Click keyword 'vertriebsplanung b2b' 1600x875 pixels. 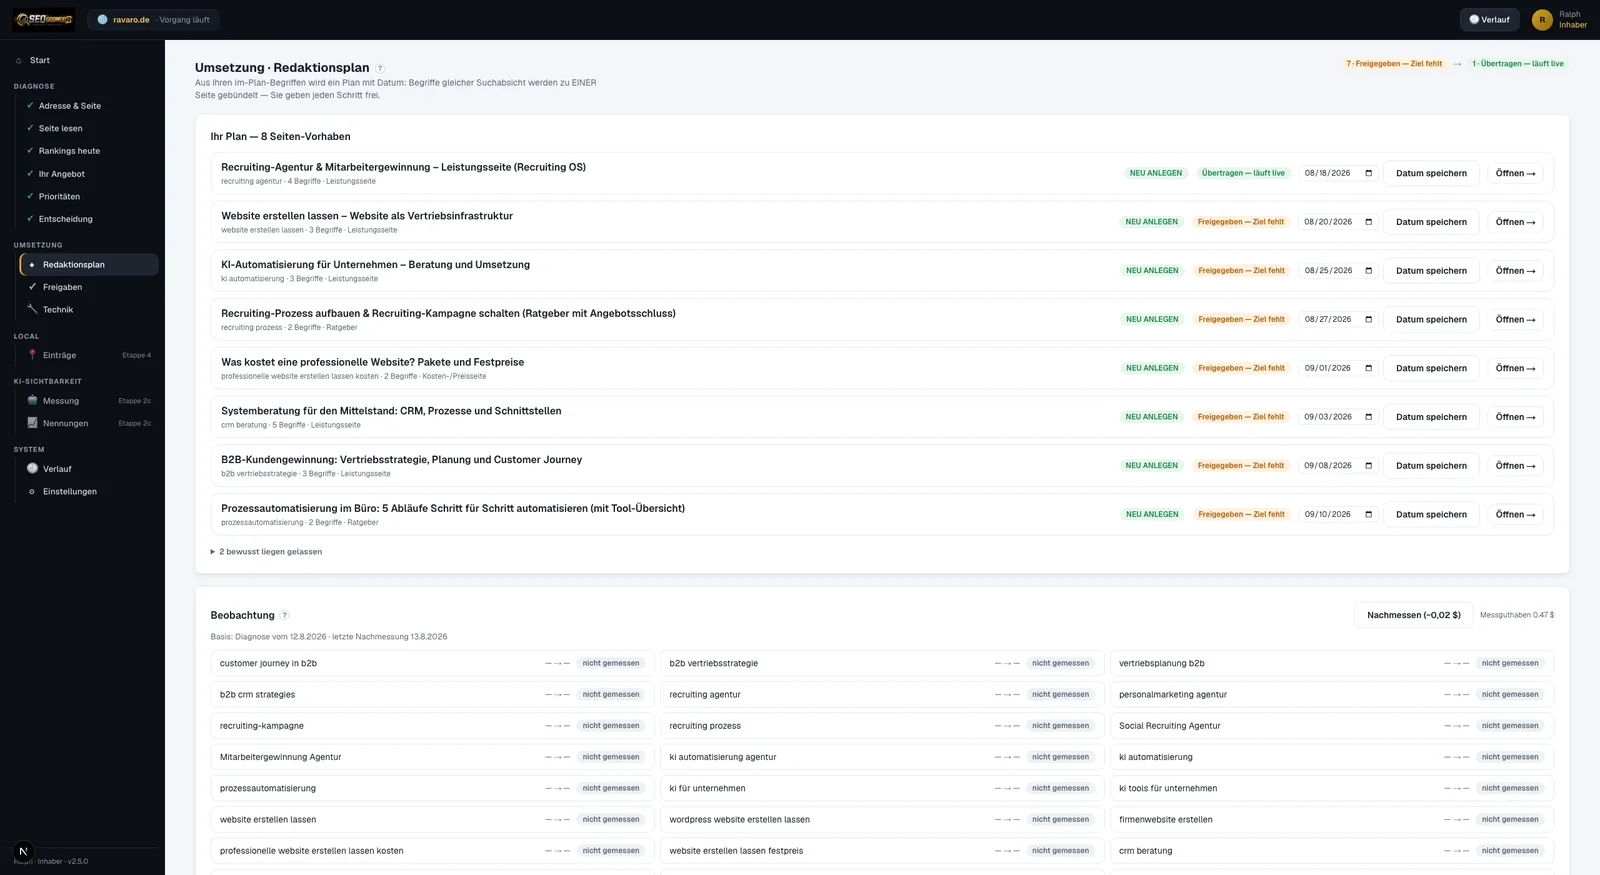(x=1162, y=663)
